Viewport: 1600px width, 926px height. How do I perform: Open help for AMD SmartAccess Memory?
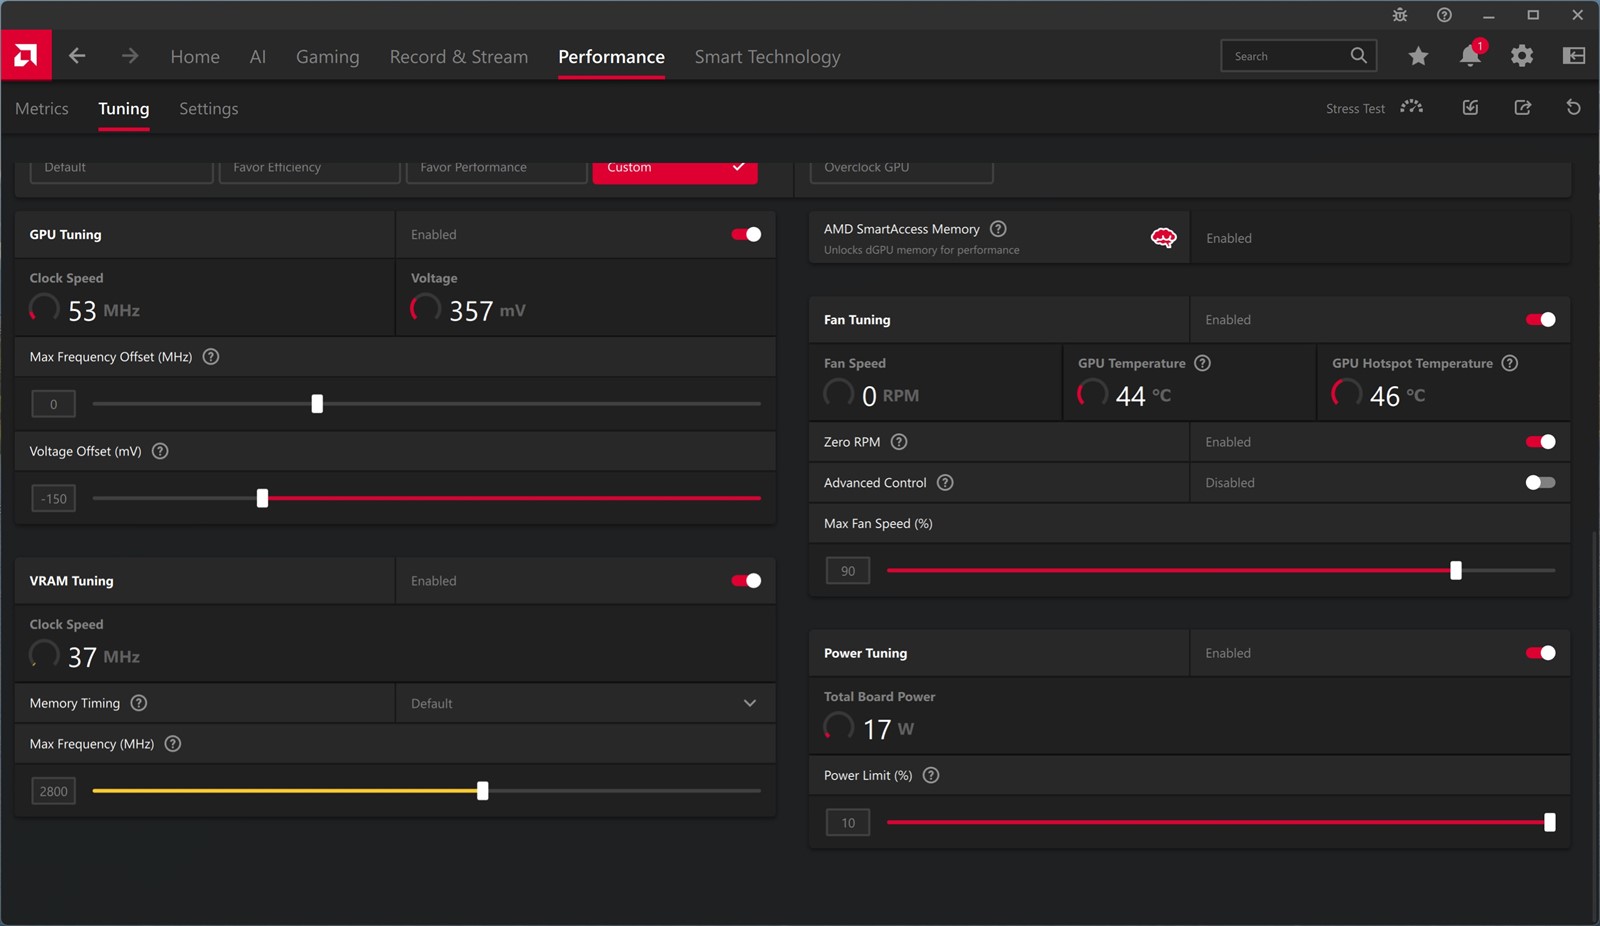coord(998,229)
